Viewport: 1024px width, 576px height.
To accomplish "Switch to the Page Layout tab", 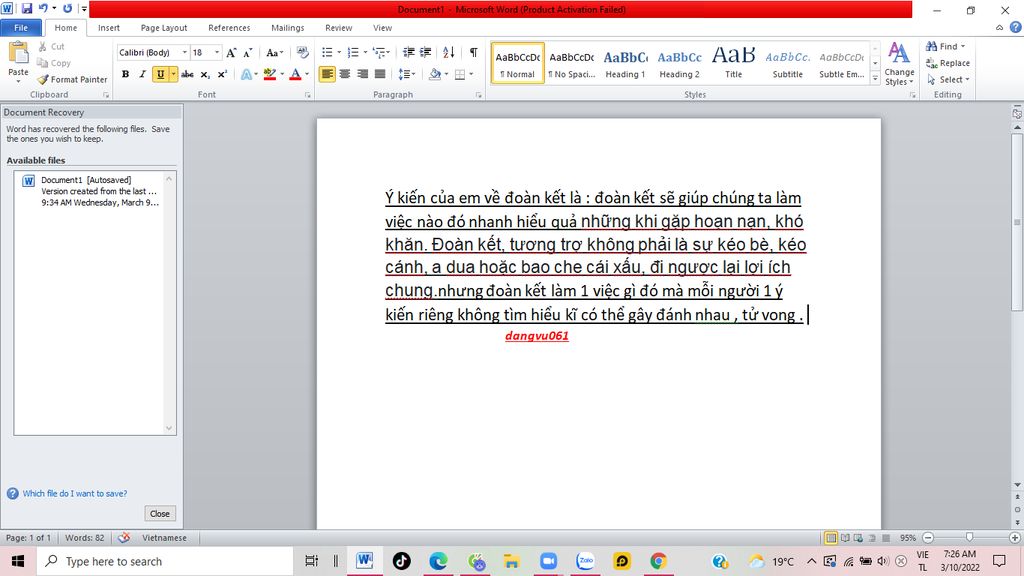I will 164,28.
